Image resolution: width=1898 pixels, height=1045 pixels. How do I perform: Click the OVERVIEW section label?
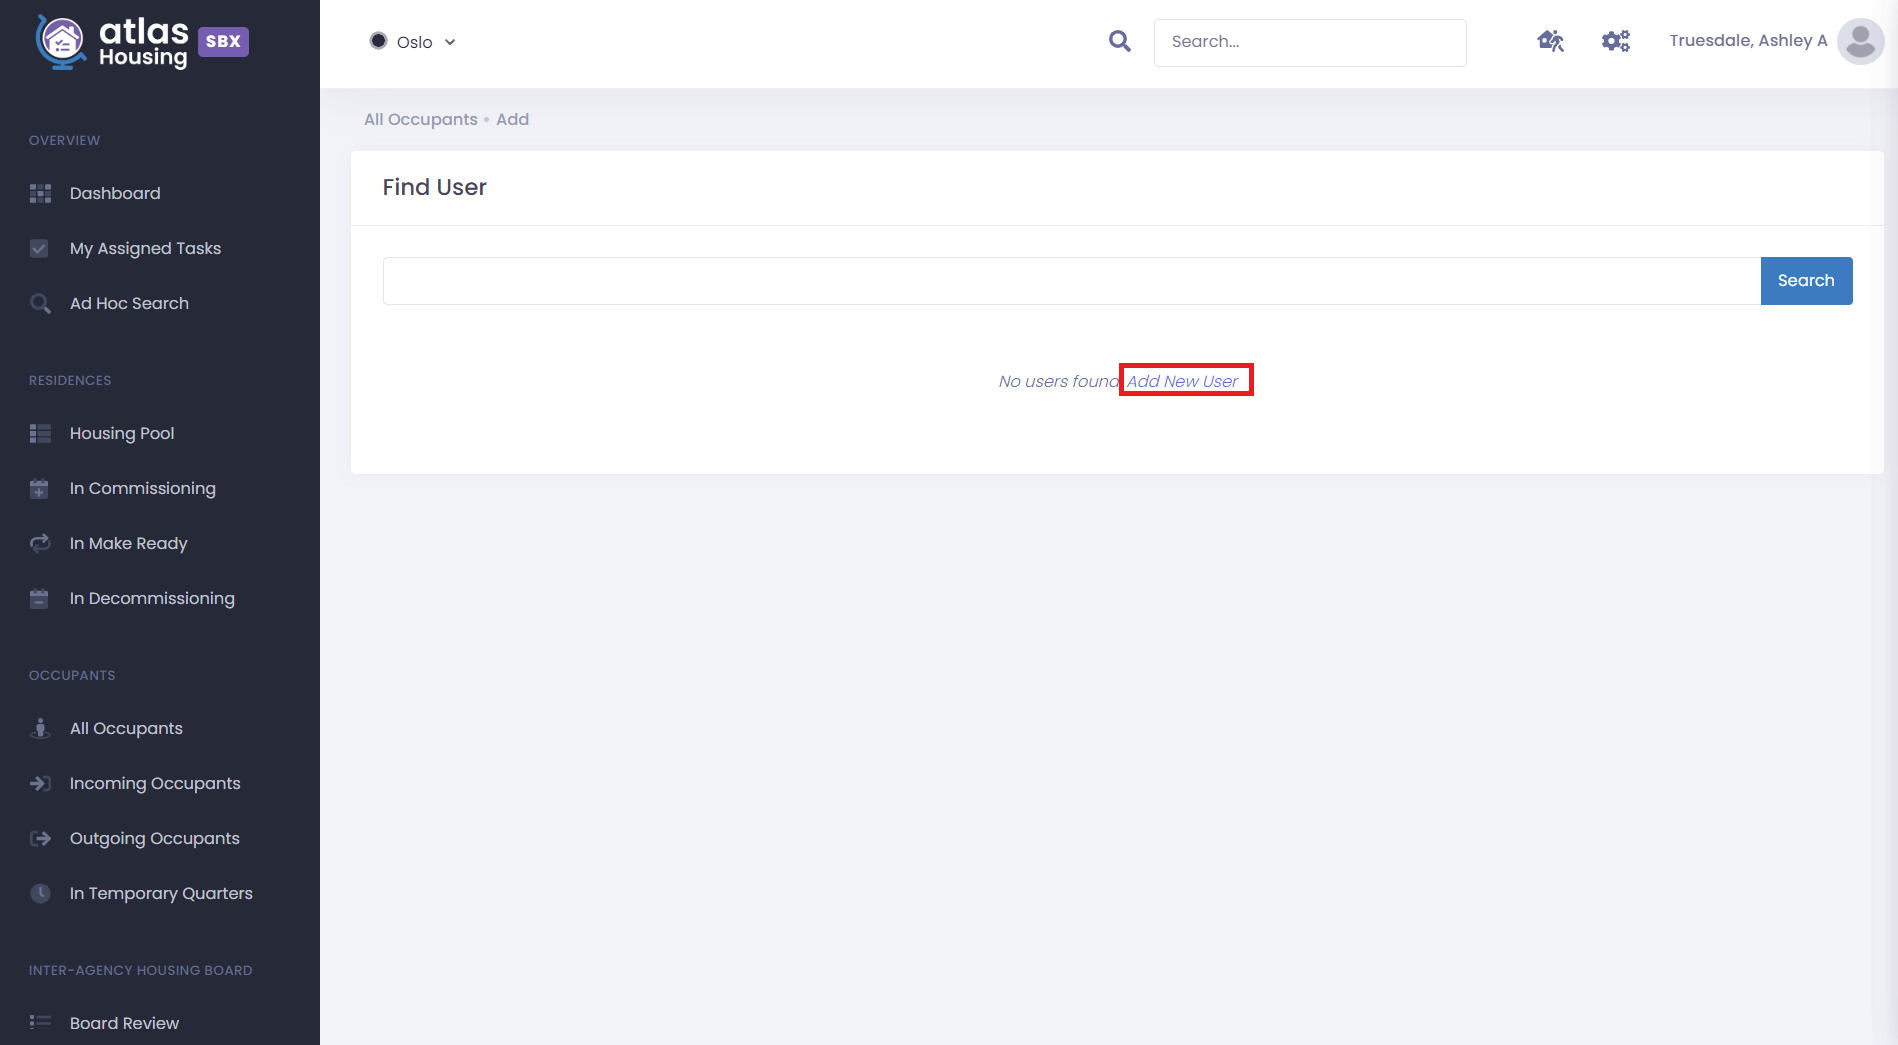tap(64, 140)
